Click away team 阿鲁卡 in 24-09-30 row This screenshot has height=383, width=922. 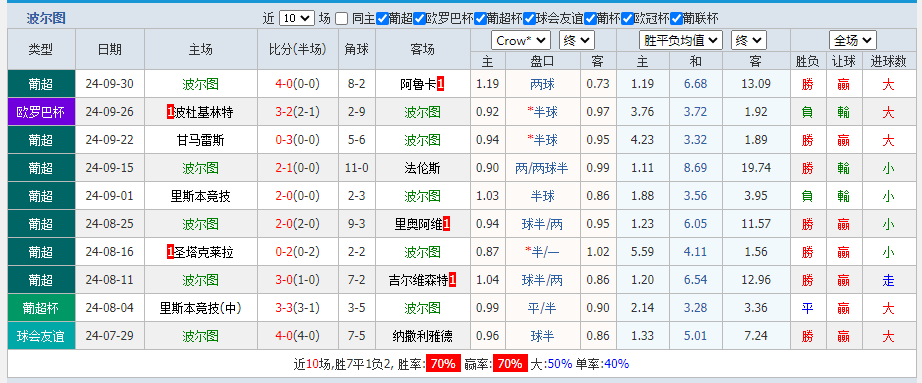417,84
